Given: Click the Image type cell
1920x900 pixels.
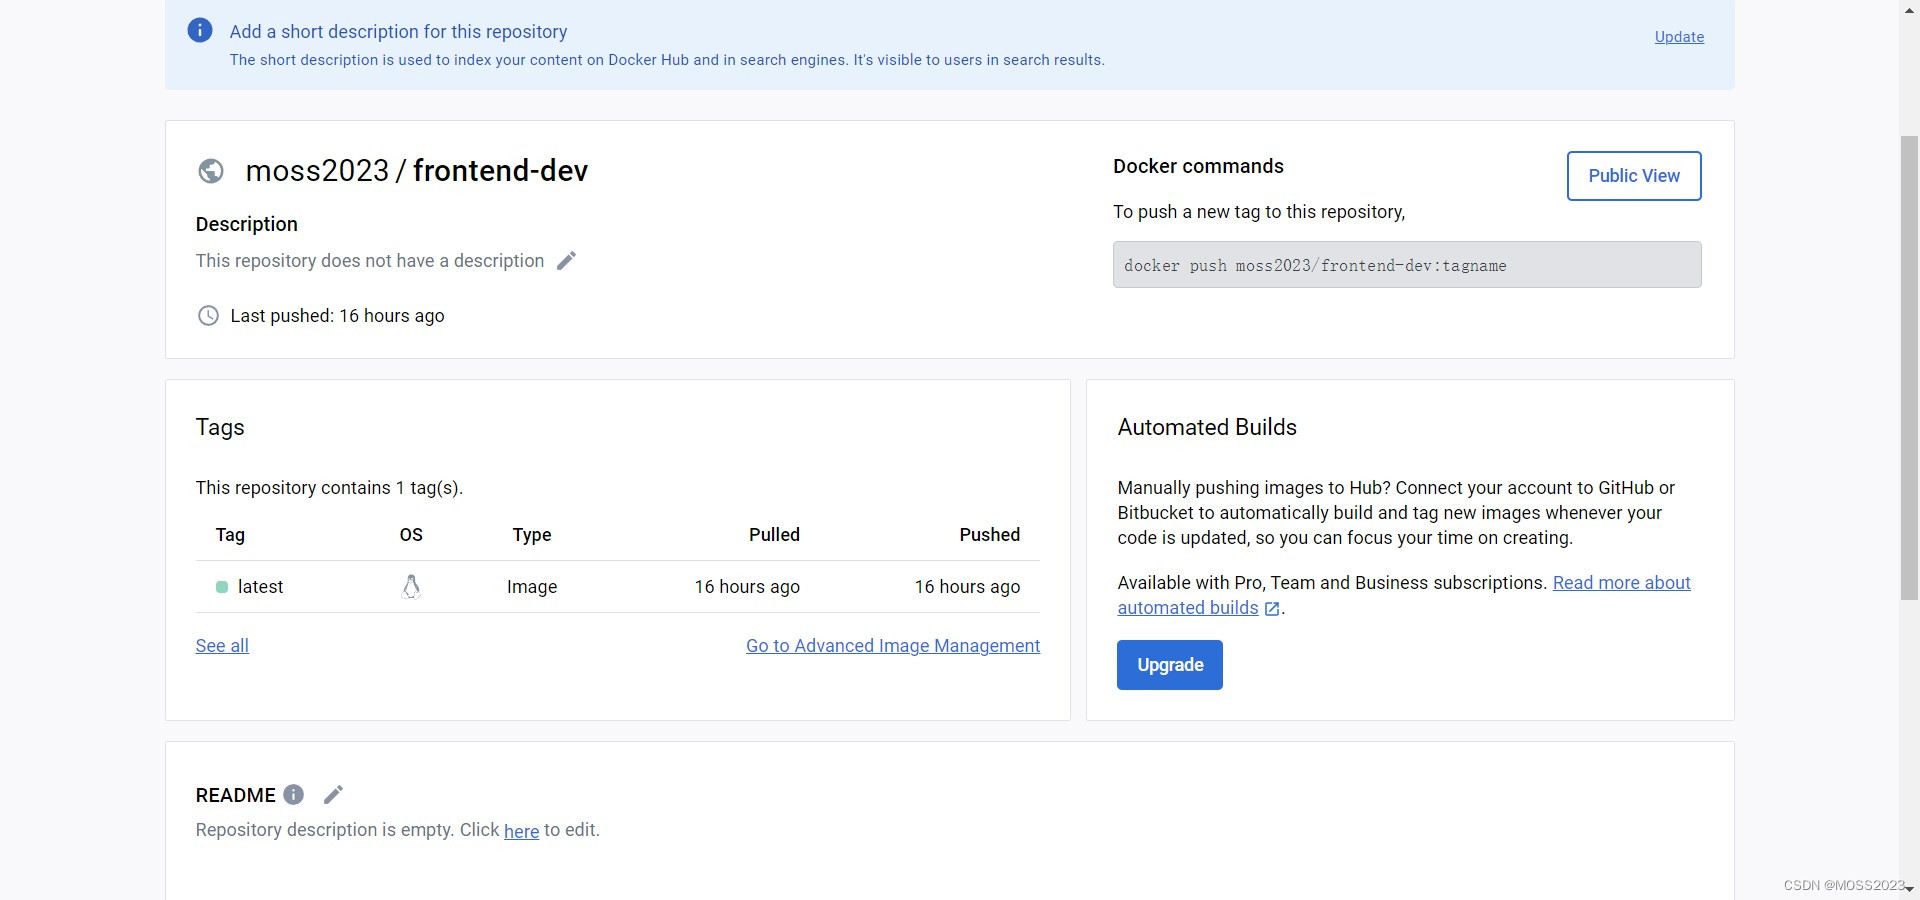Looking at the screenshot, I should [532, 587].
